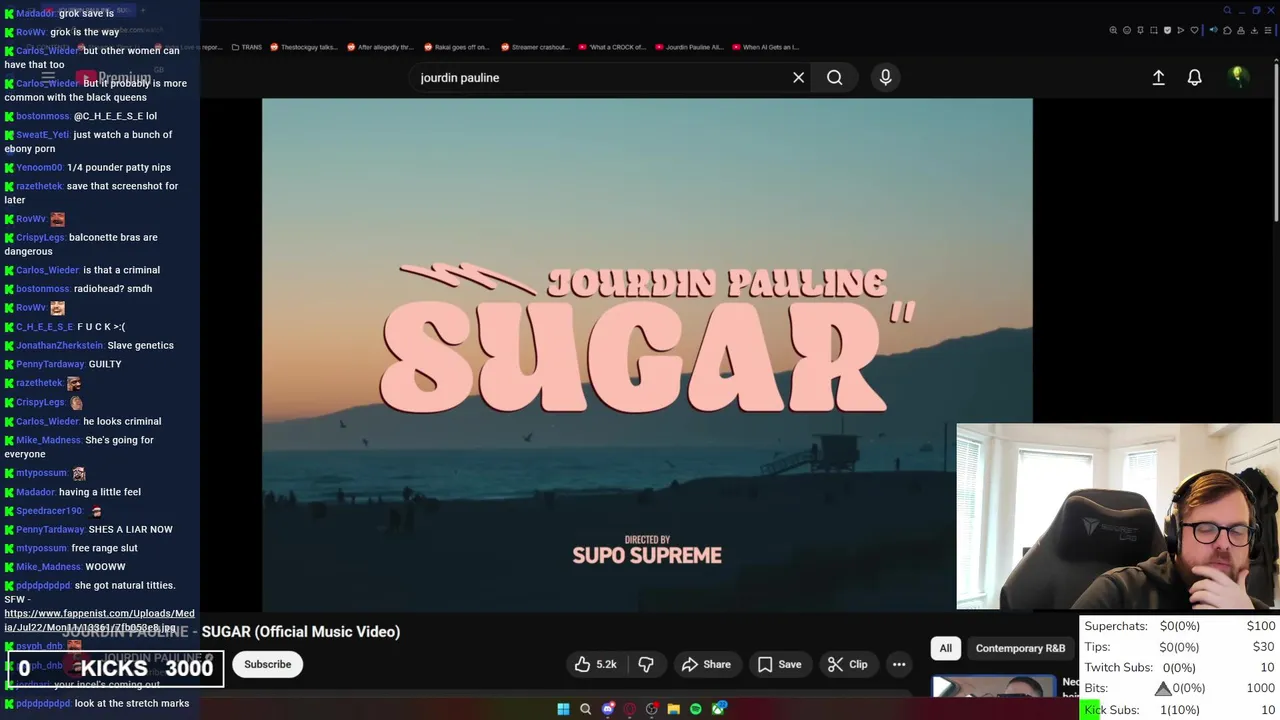Click 'SUGAR (Official Music Video)' title
Screen dimensions: 1280x720
point(300,631)
